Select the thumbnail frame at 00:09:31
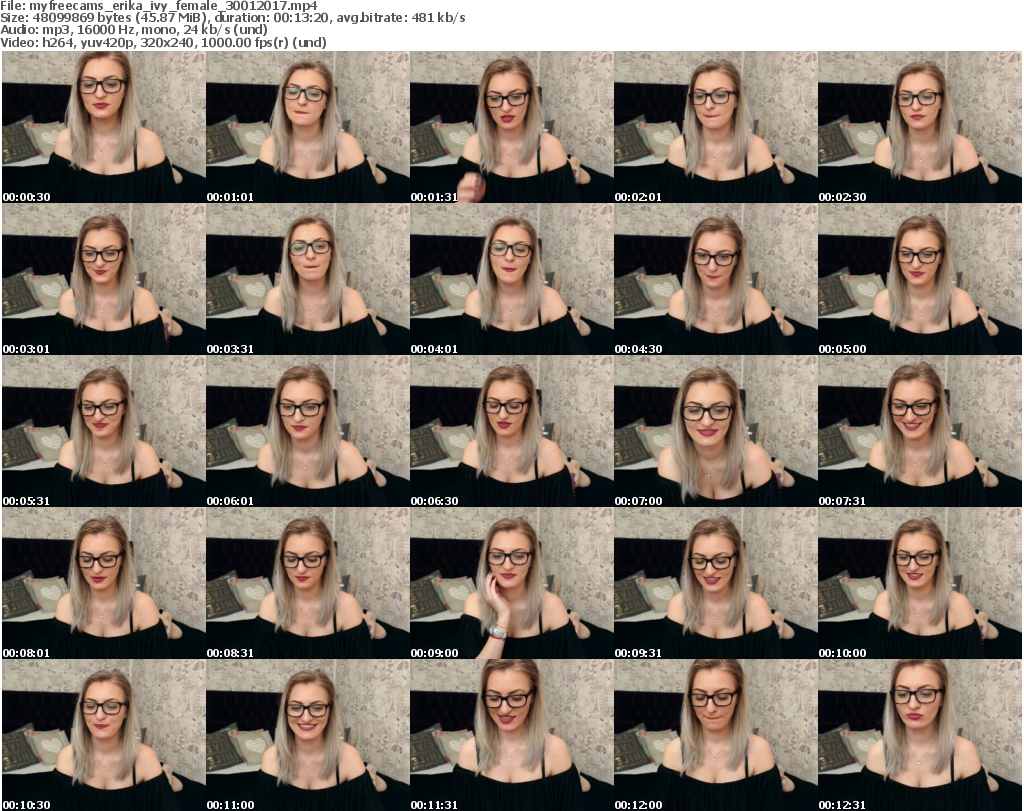 [716, 584]
